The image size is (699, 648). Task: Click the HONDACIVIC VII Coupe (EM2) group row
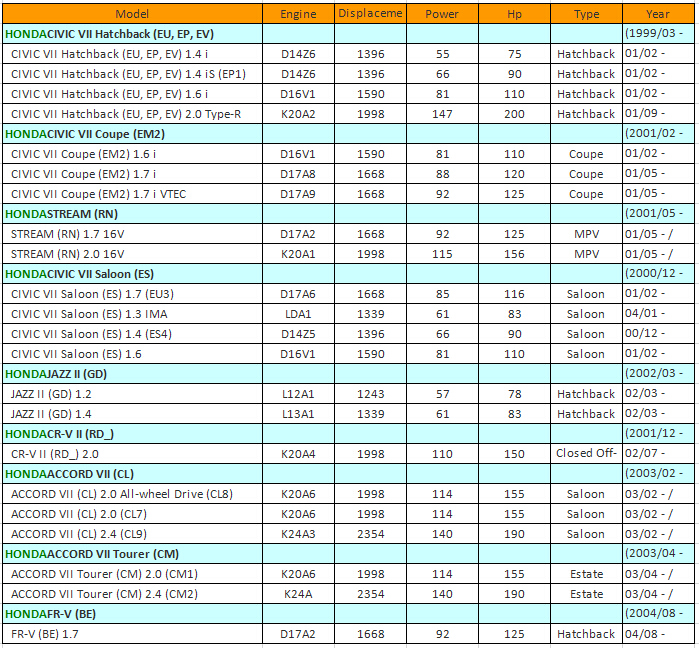348,134
